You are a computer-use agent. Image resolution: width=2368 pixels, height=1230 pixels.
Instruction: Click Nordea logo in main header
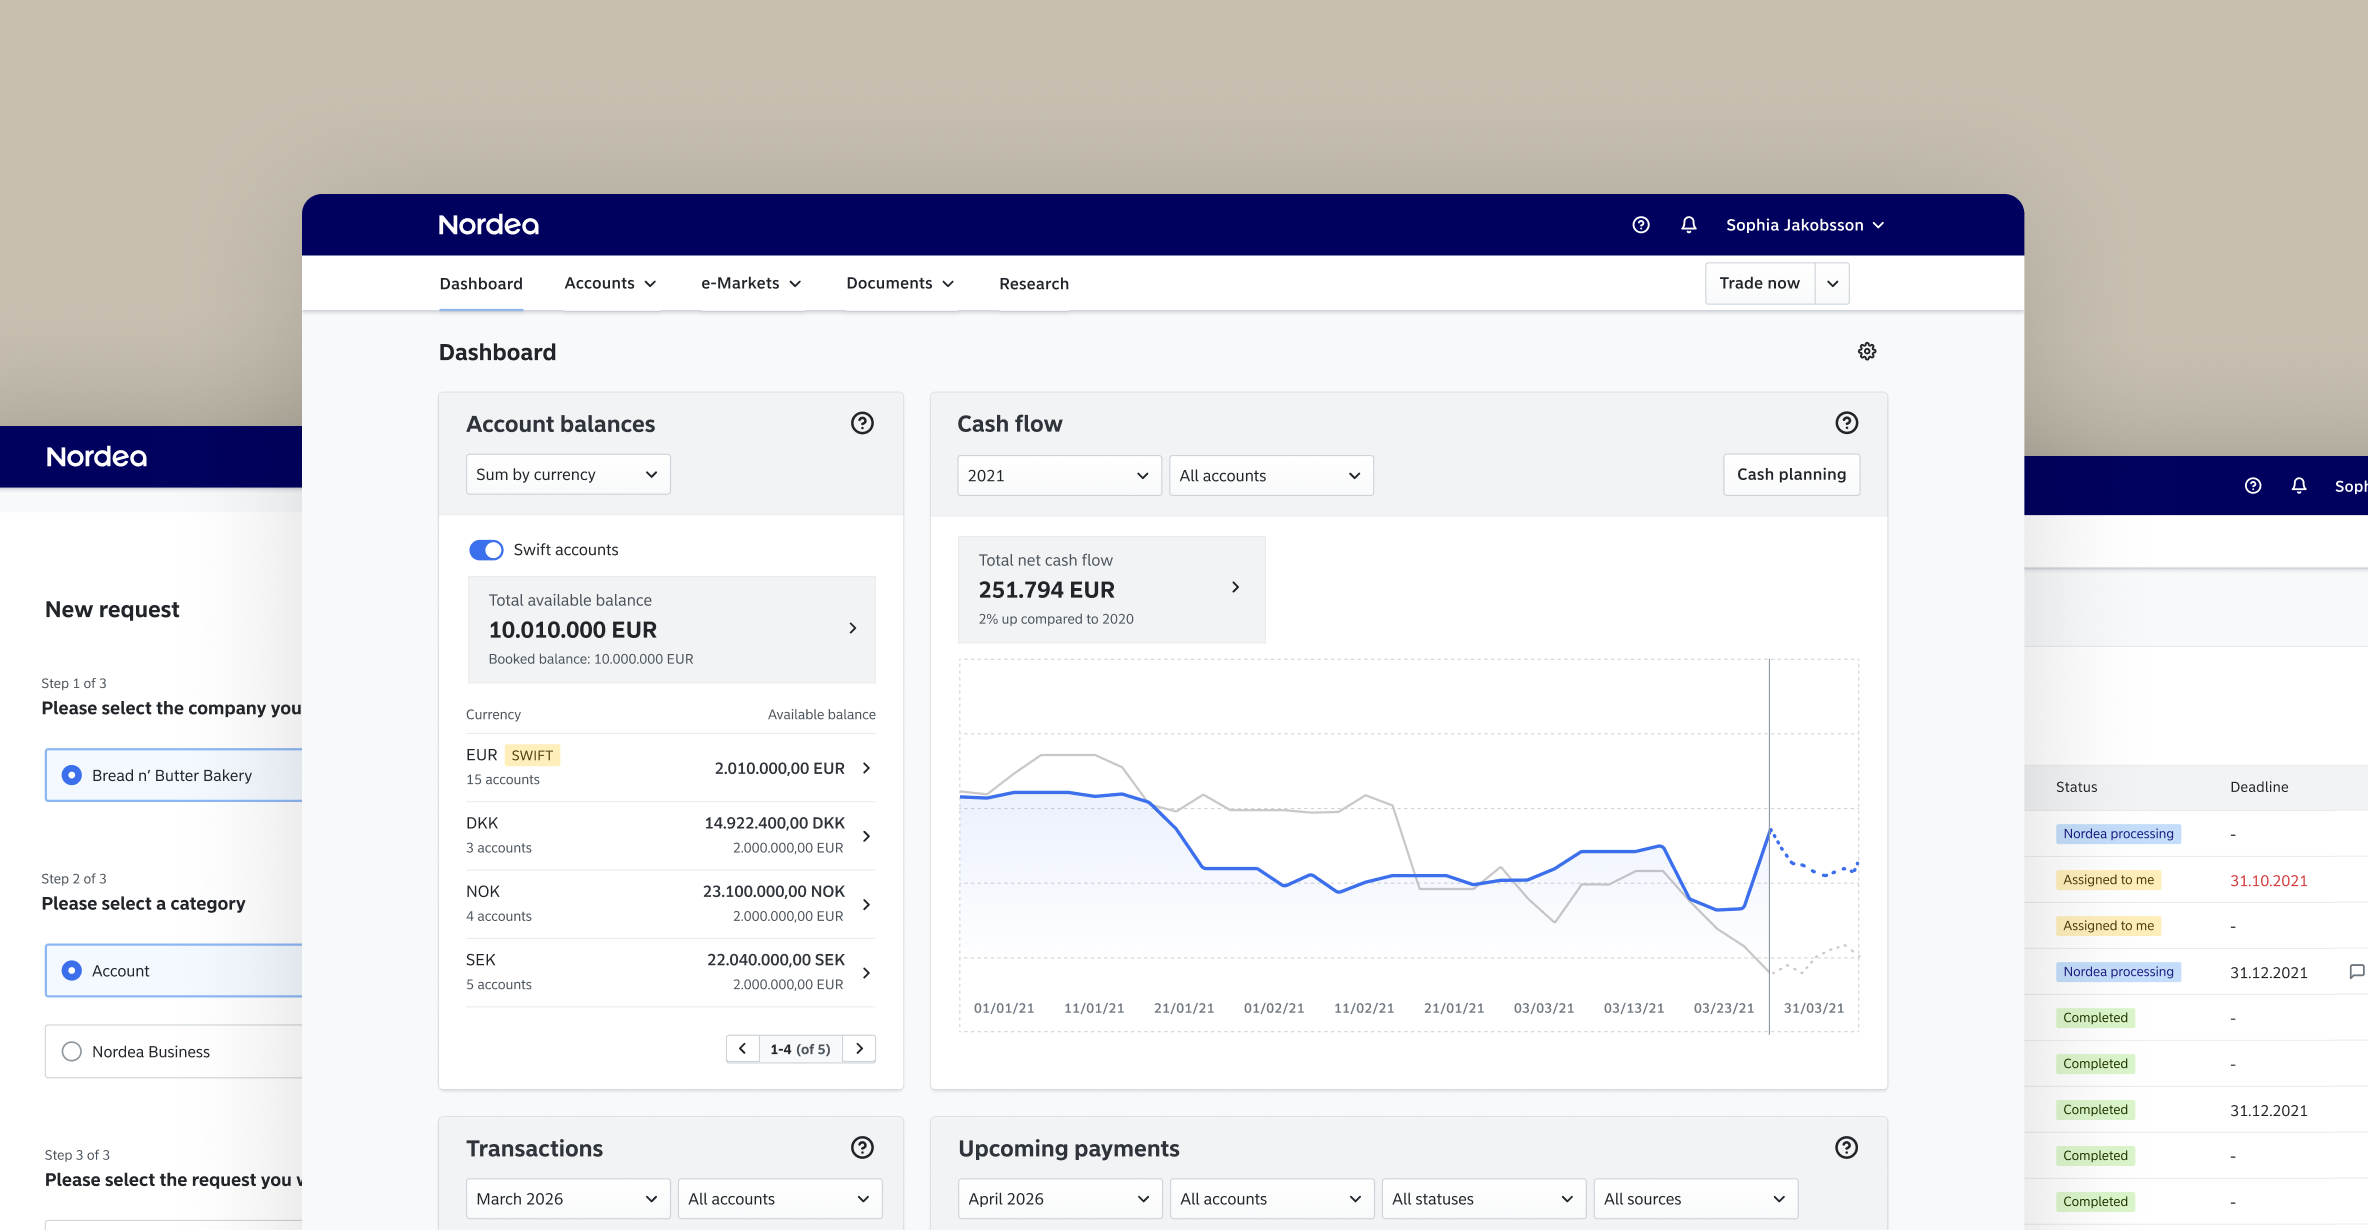pos(489,225)
